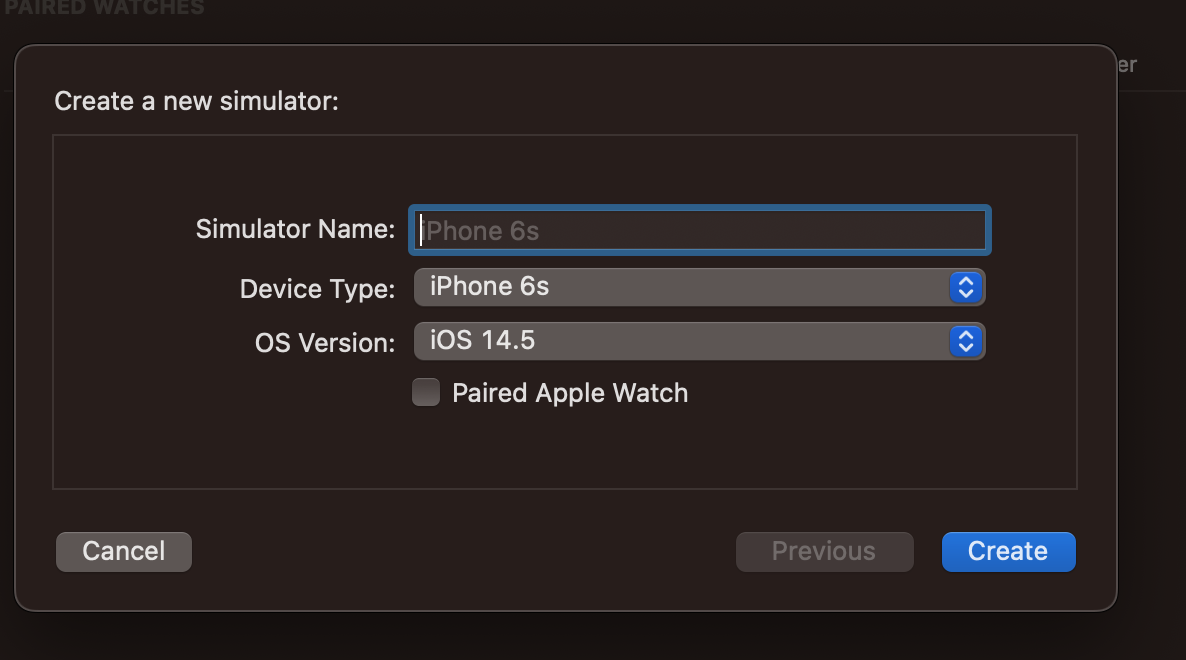Open the Device Type dropdown
This screenshot has height=660, width=1186.
680,287
